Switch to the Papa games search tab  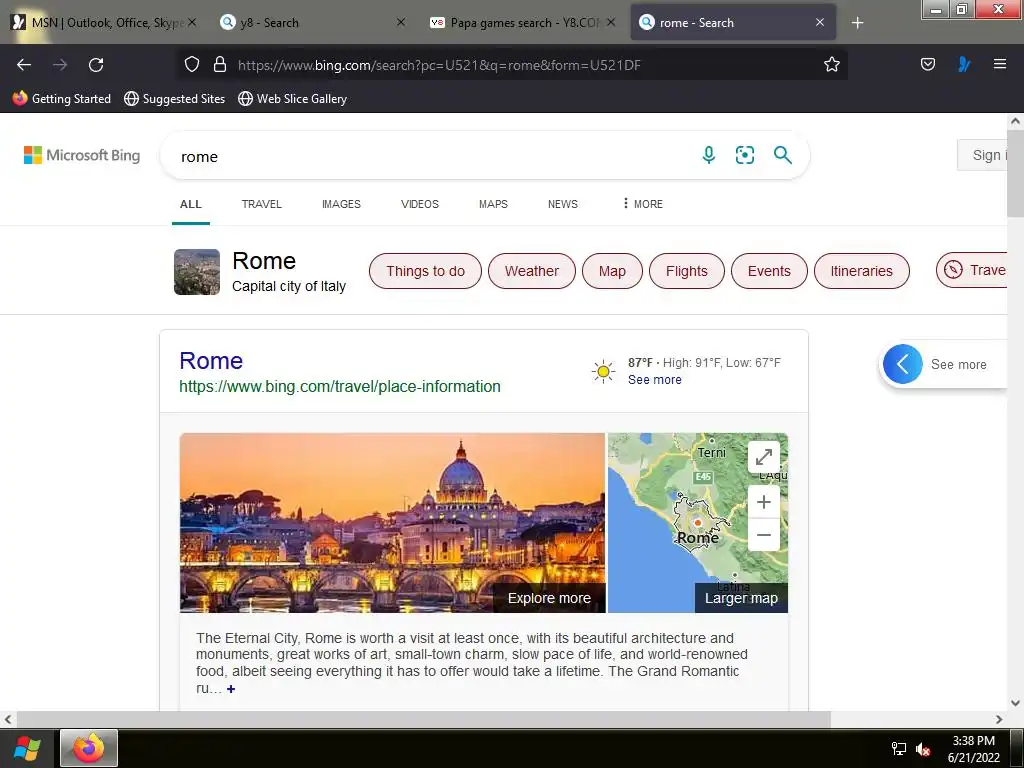pyautogui.click(x=521, y=23)
